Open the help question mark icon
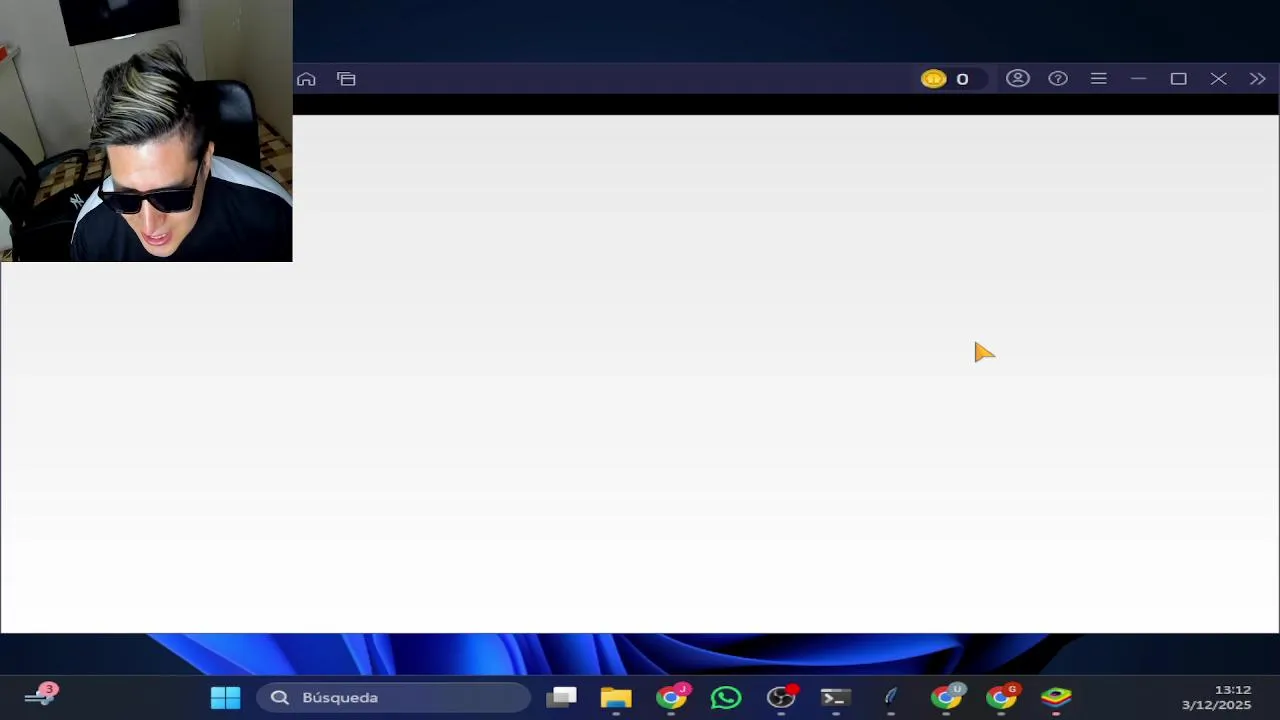This screenshot has height=720, width=1280. coord(1058,78)
